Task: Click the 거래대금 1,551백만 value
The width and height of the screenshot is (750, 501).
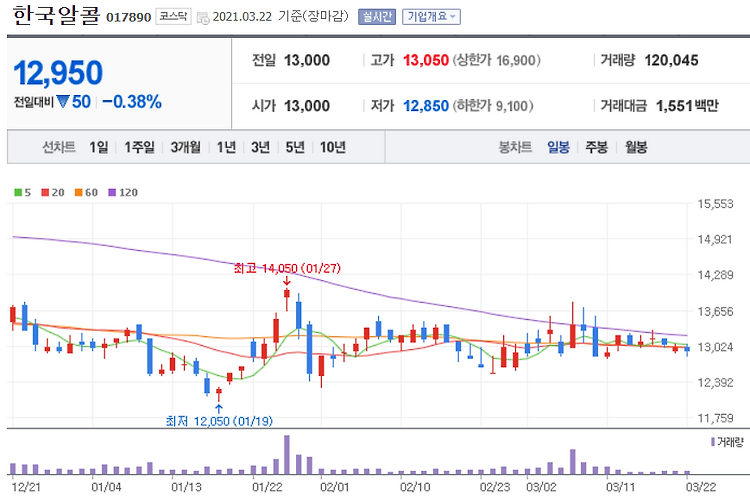Action: [687, 106]
